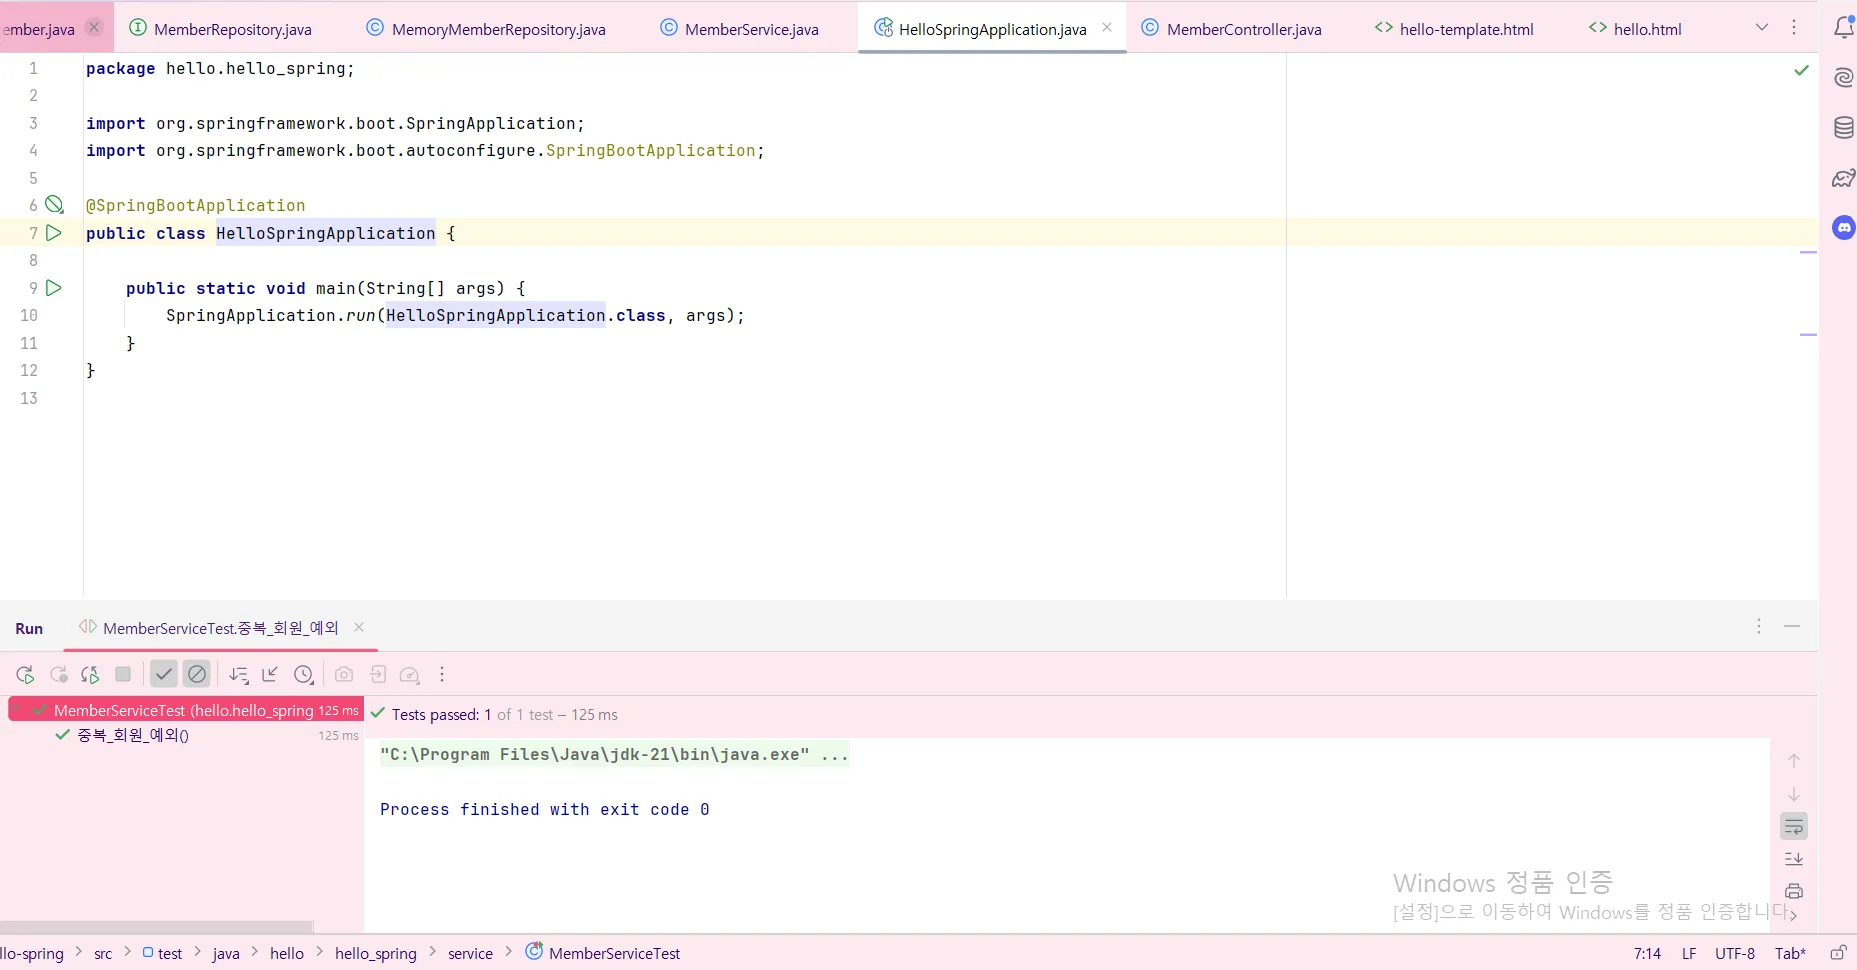Open the test sort options dropdown
The width and height of the screenshot is (1857, 970).
(x=238, y=675)
